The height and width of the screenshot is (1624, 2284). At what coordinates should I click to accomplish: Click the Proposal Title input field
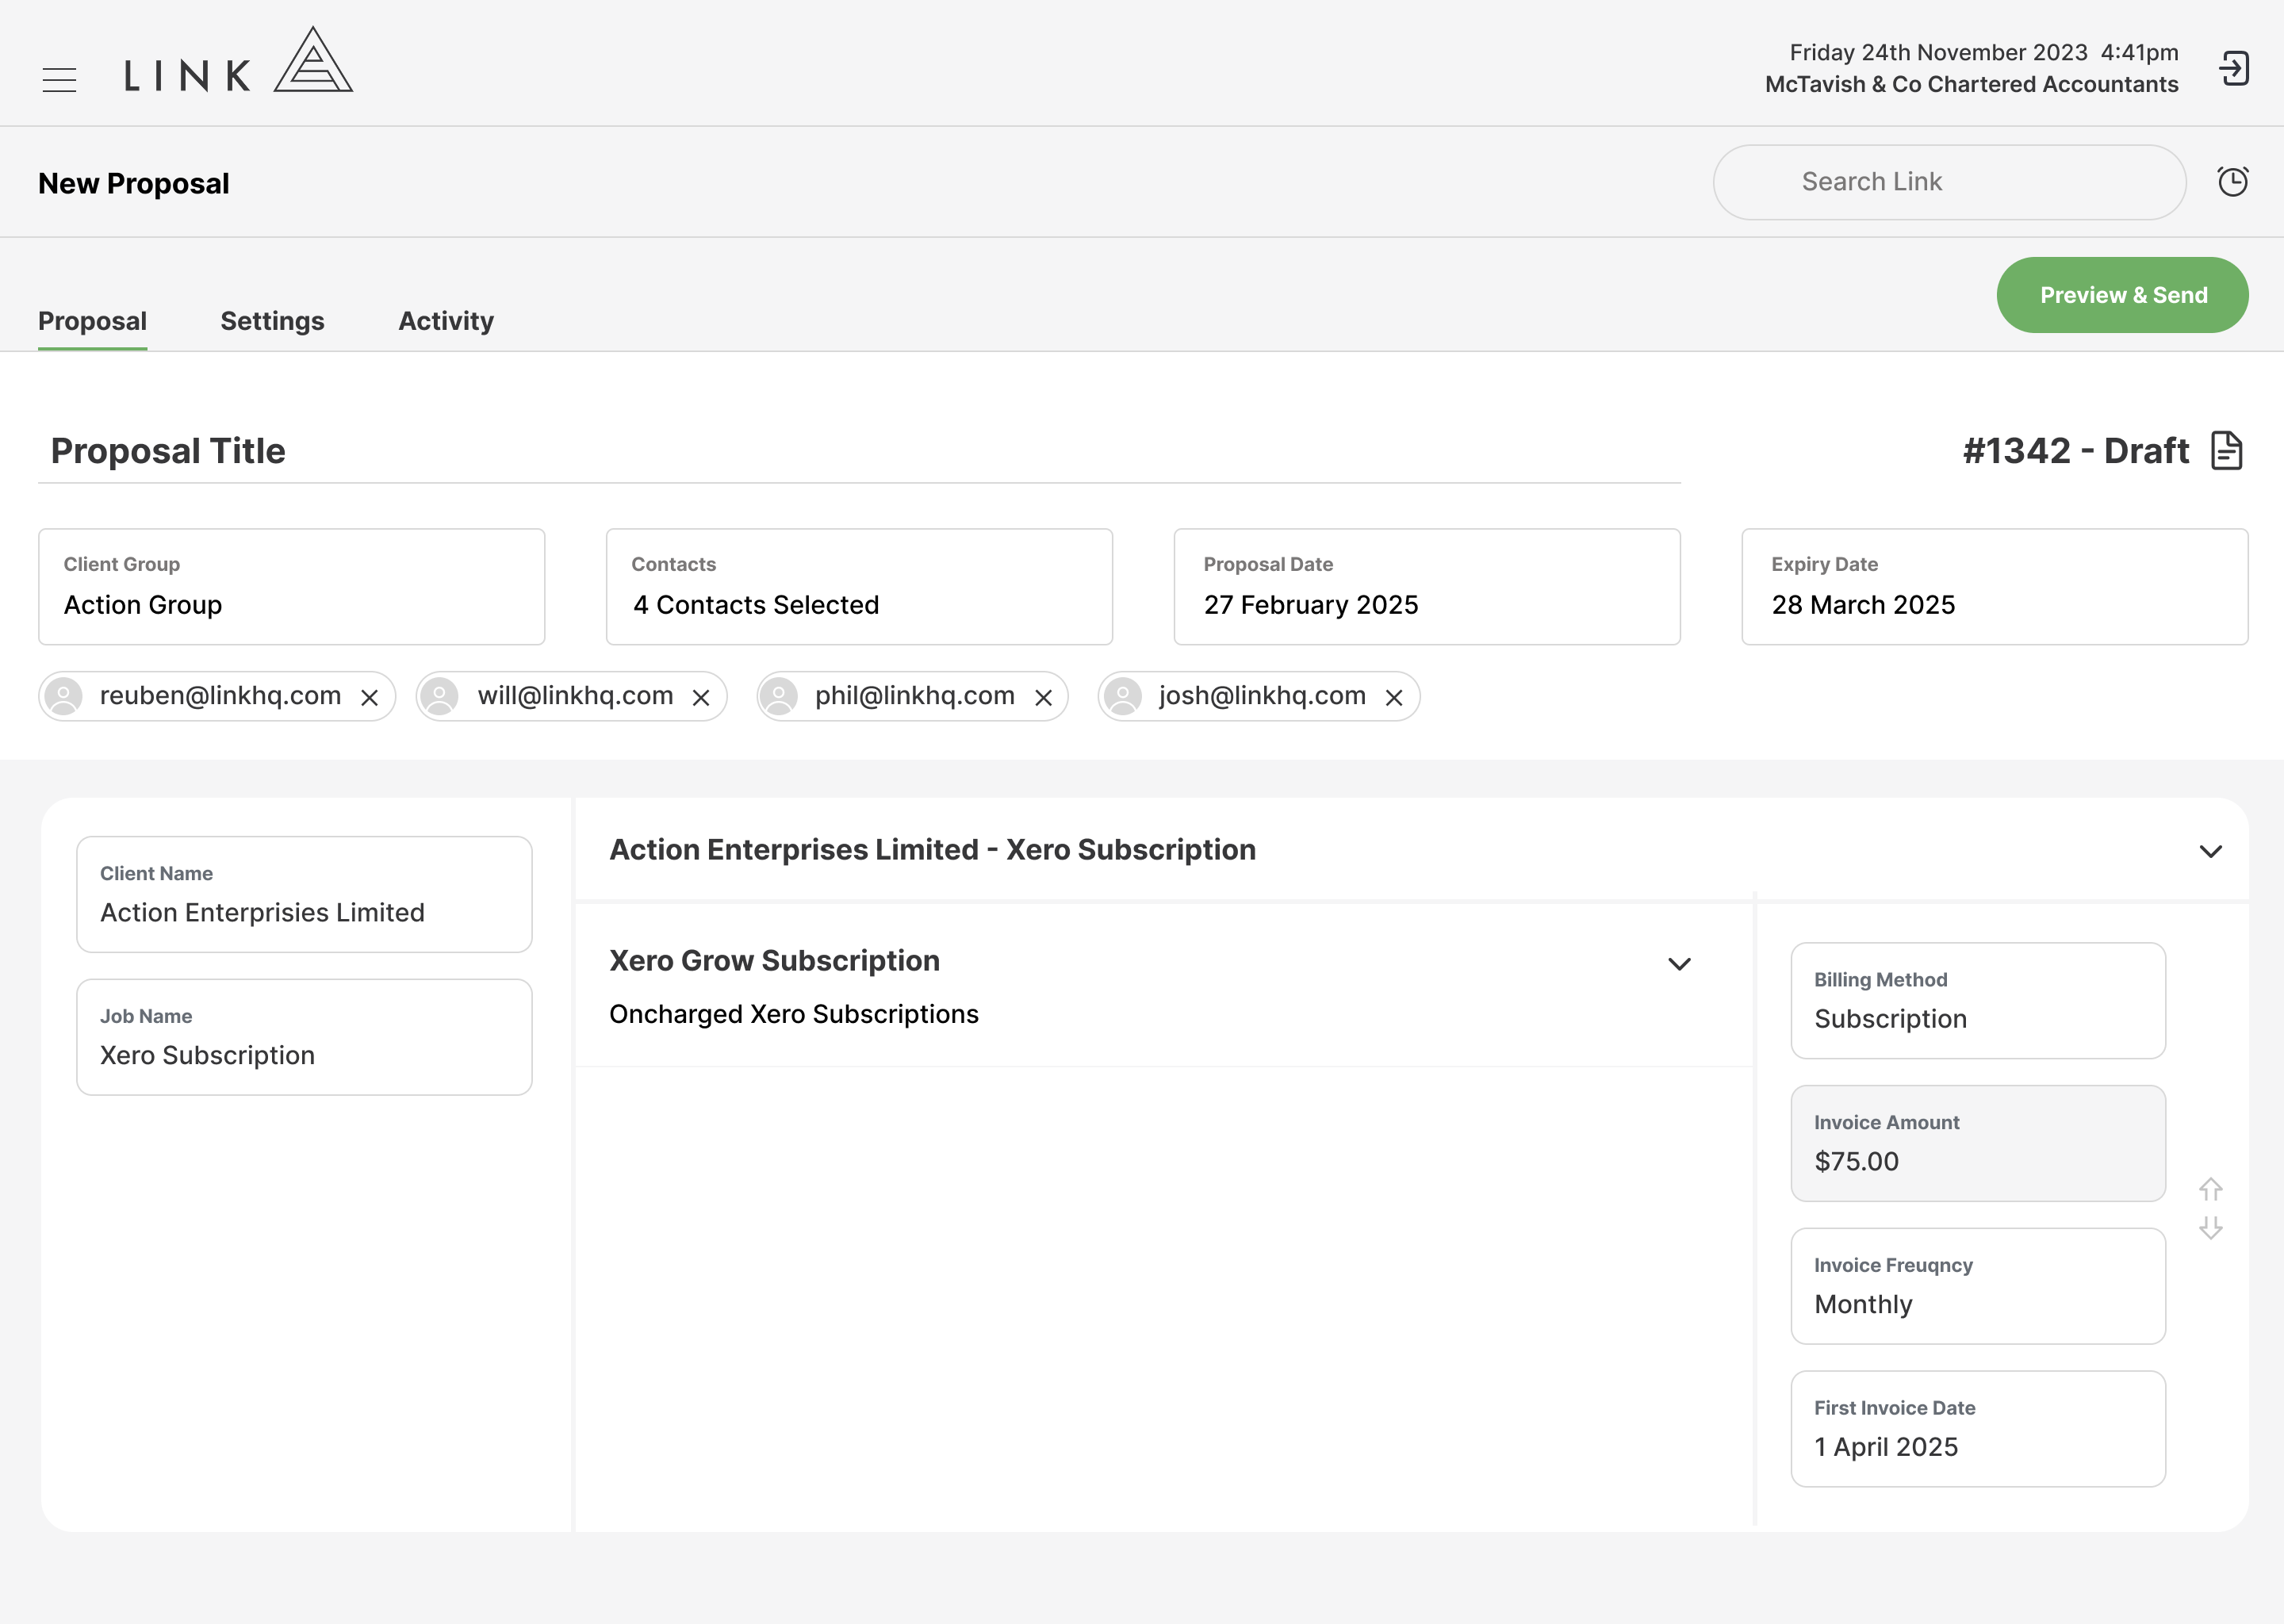[859, 451]
